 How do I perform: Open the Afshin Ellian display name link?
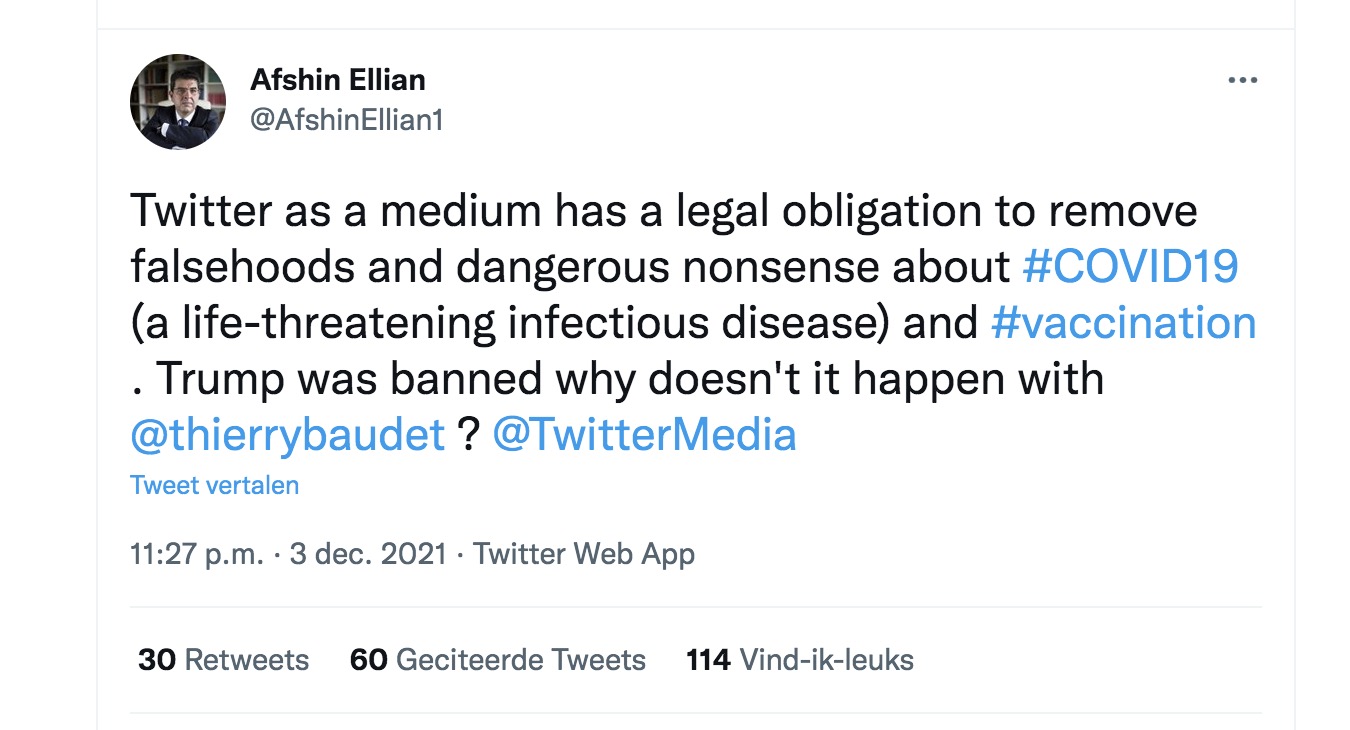pyautogui.click(x=338, y=80)
